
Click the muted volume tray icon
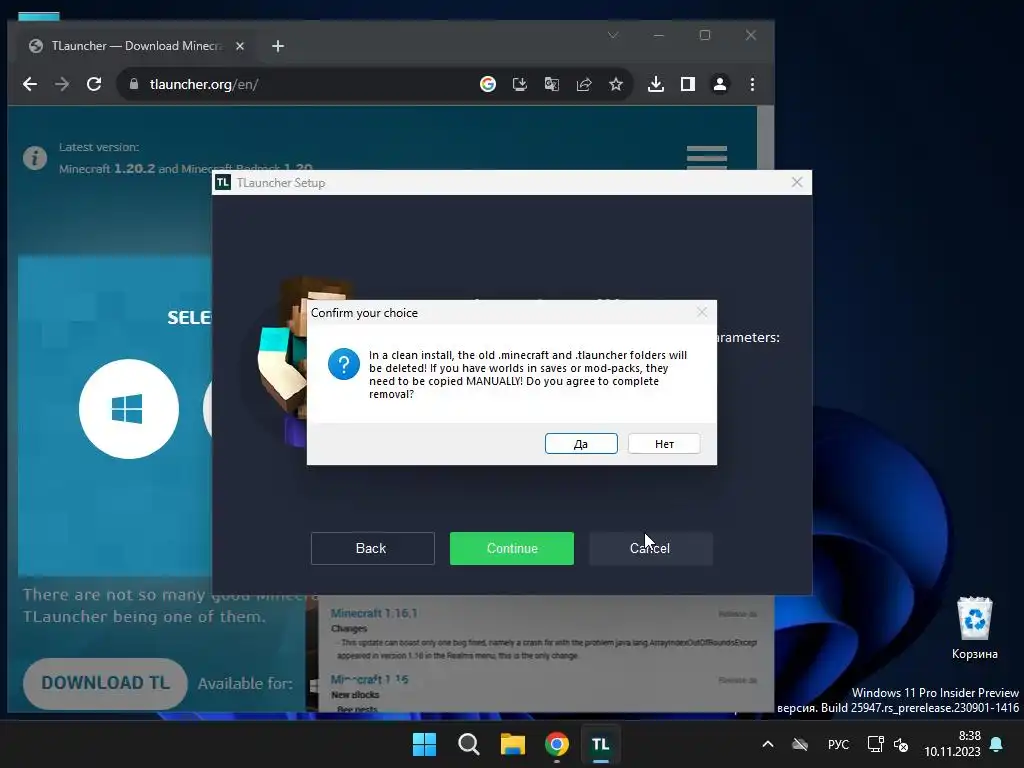(x=901, y=744)
